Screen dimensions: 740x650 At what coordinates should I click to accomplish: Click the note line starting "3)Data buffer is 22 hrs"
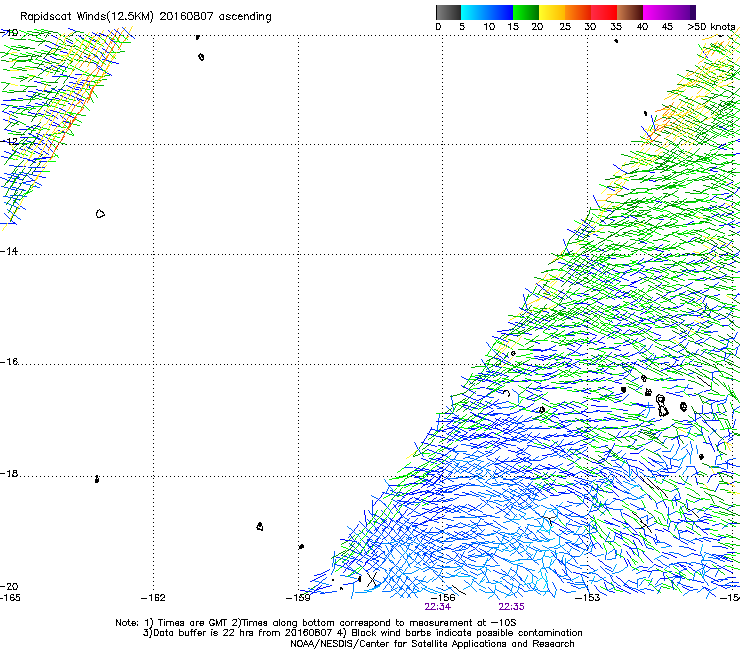tap(362, 633)
